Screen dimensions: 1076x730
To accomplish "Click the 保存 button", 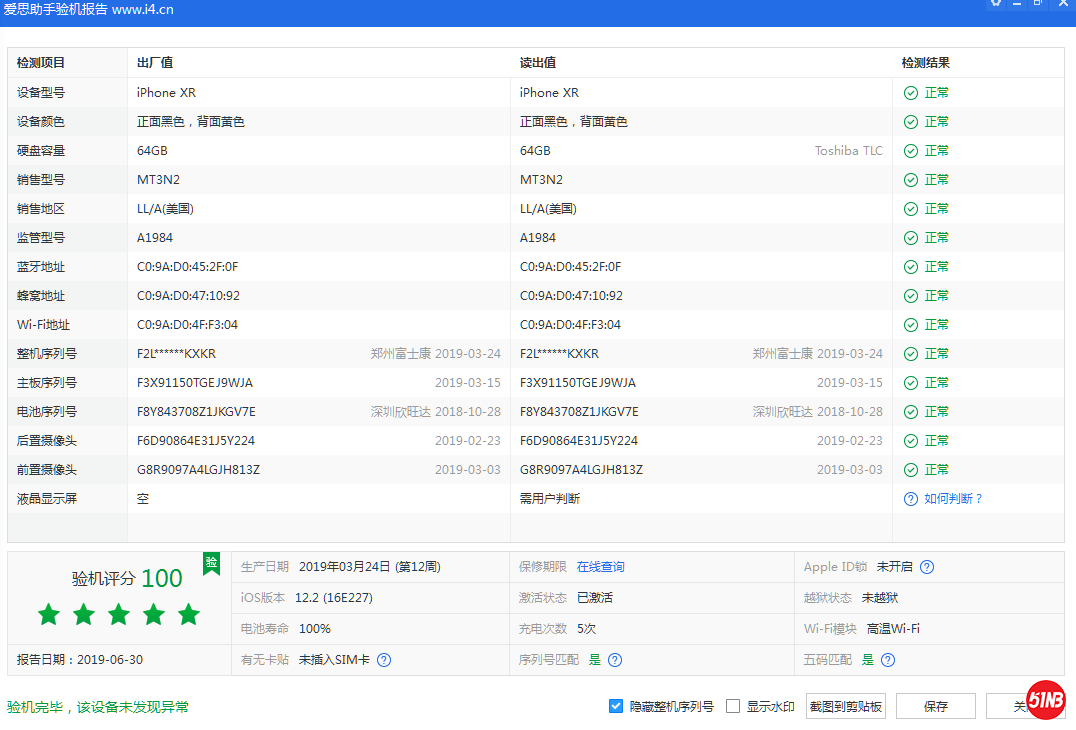I will click(935, 706).
